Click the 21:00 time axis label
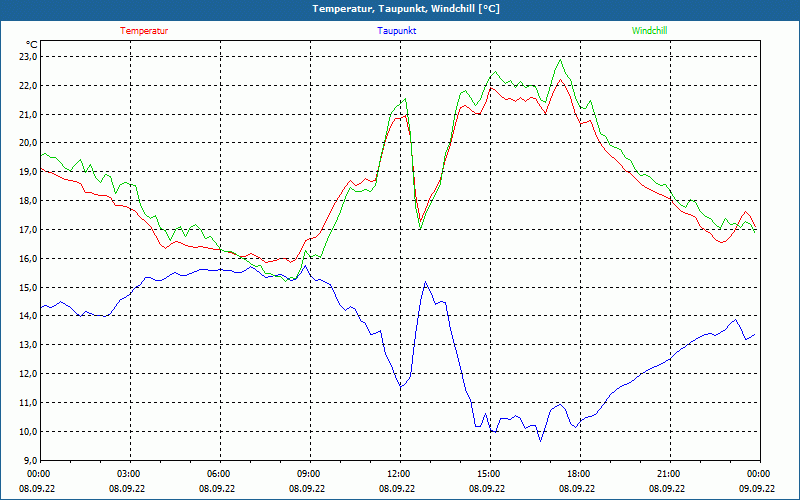The height and width of the screenshot is (500, 800). 670,474
